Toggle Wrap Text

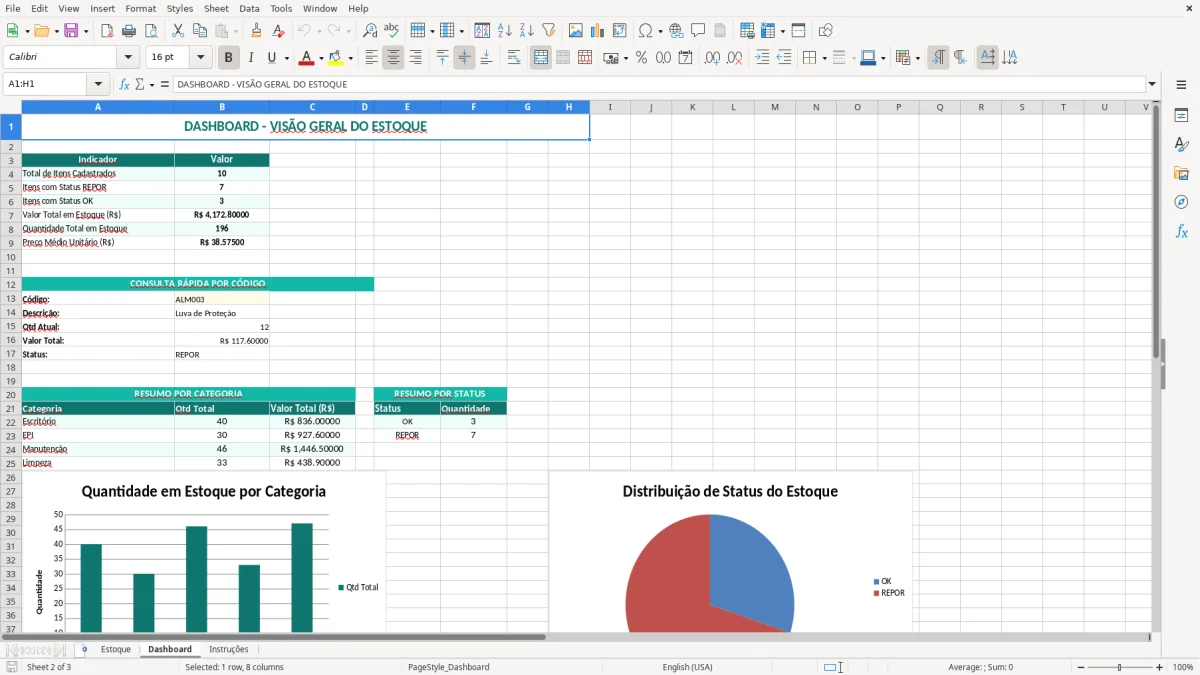(513, 58)
